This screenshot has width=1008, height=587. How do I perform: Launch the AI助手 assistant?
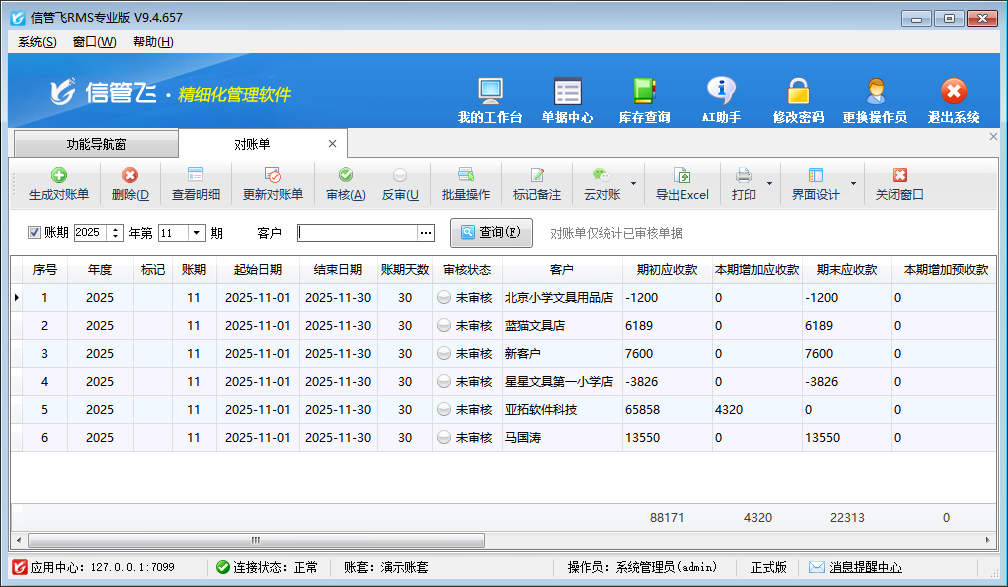(x=721, y=100)
